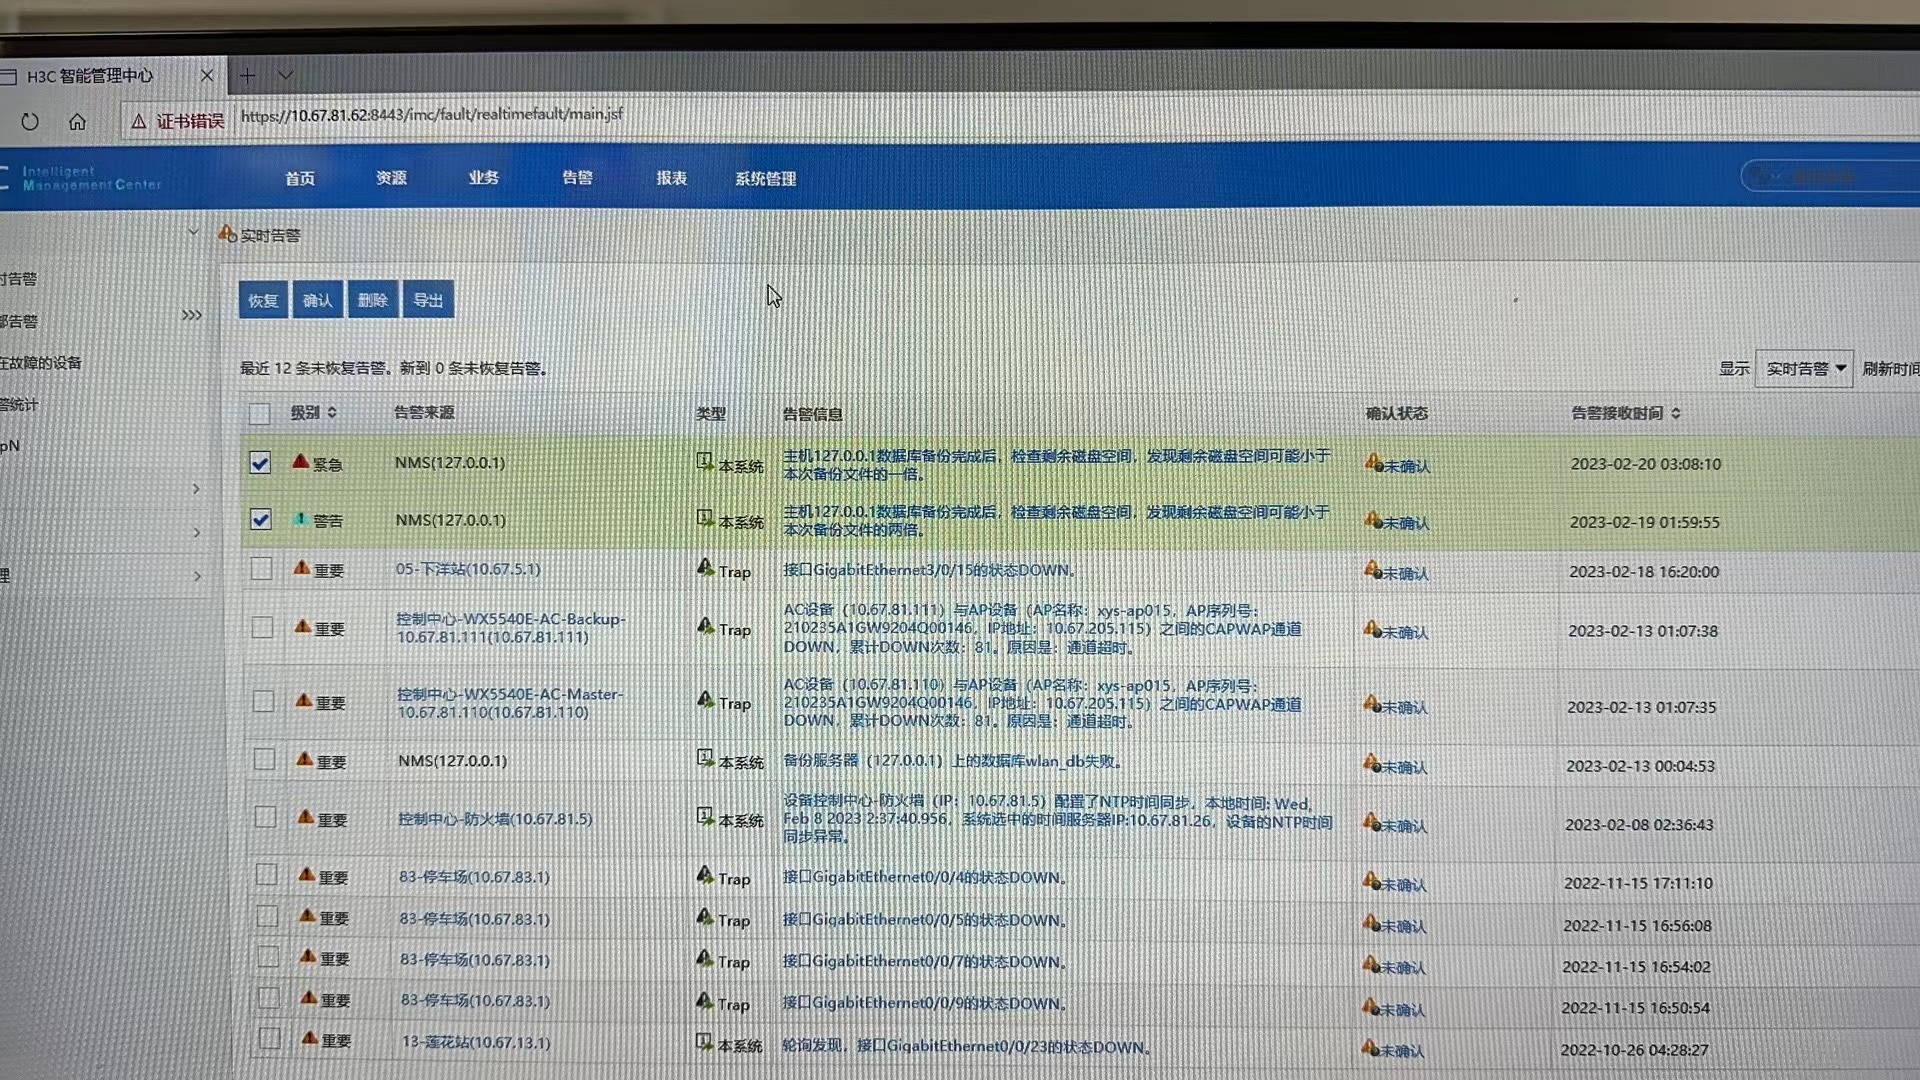Viewport: 1920px width, 1080px height.
Task: Expand the browser tab list chevron
Action: (285, 75)
